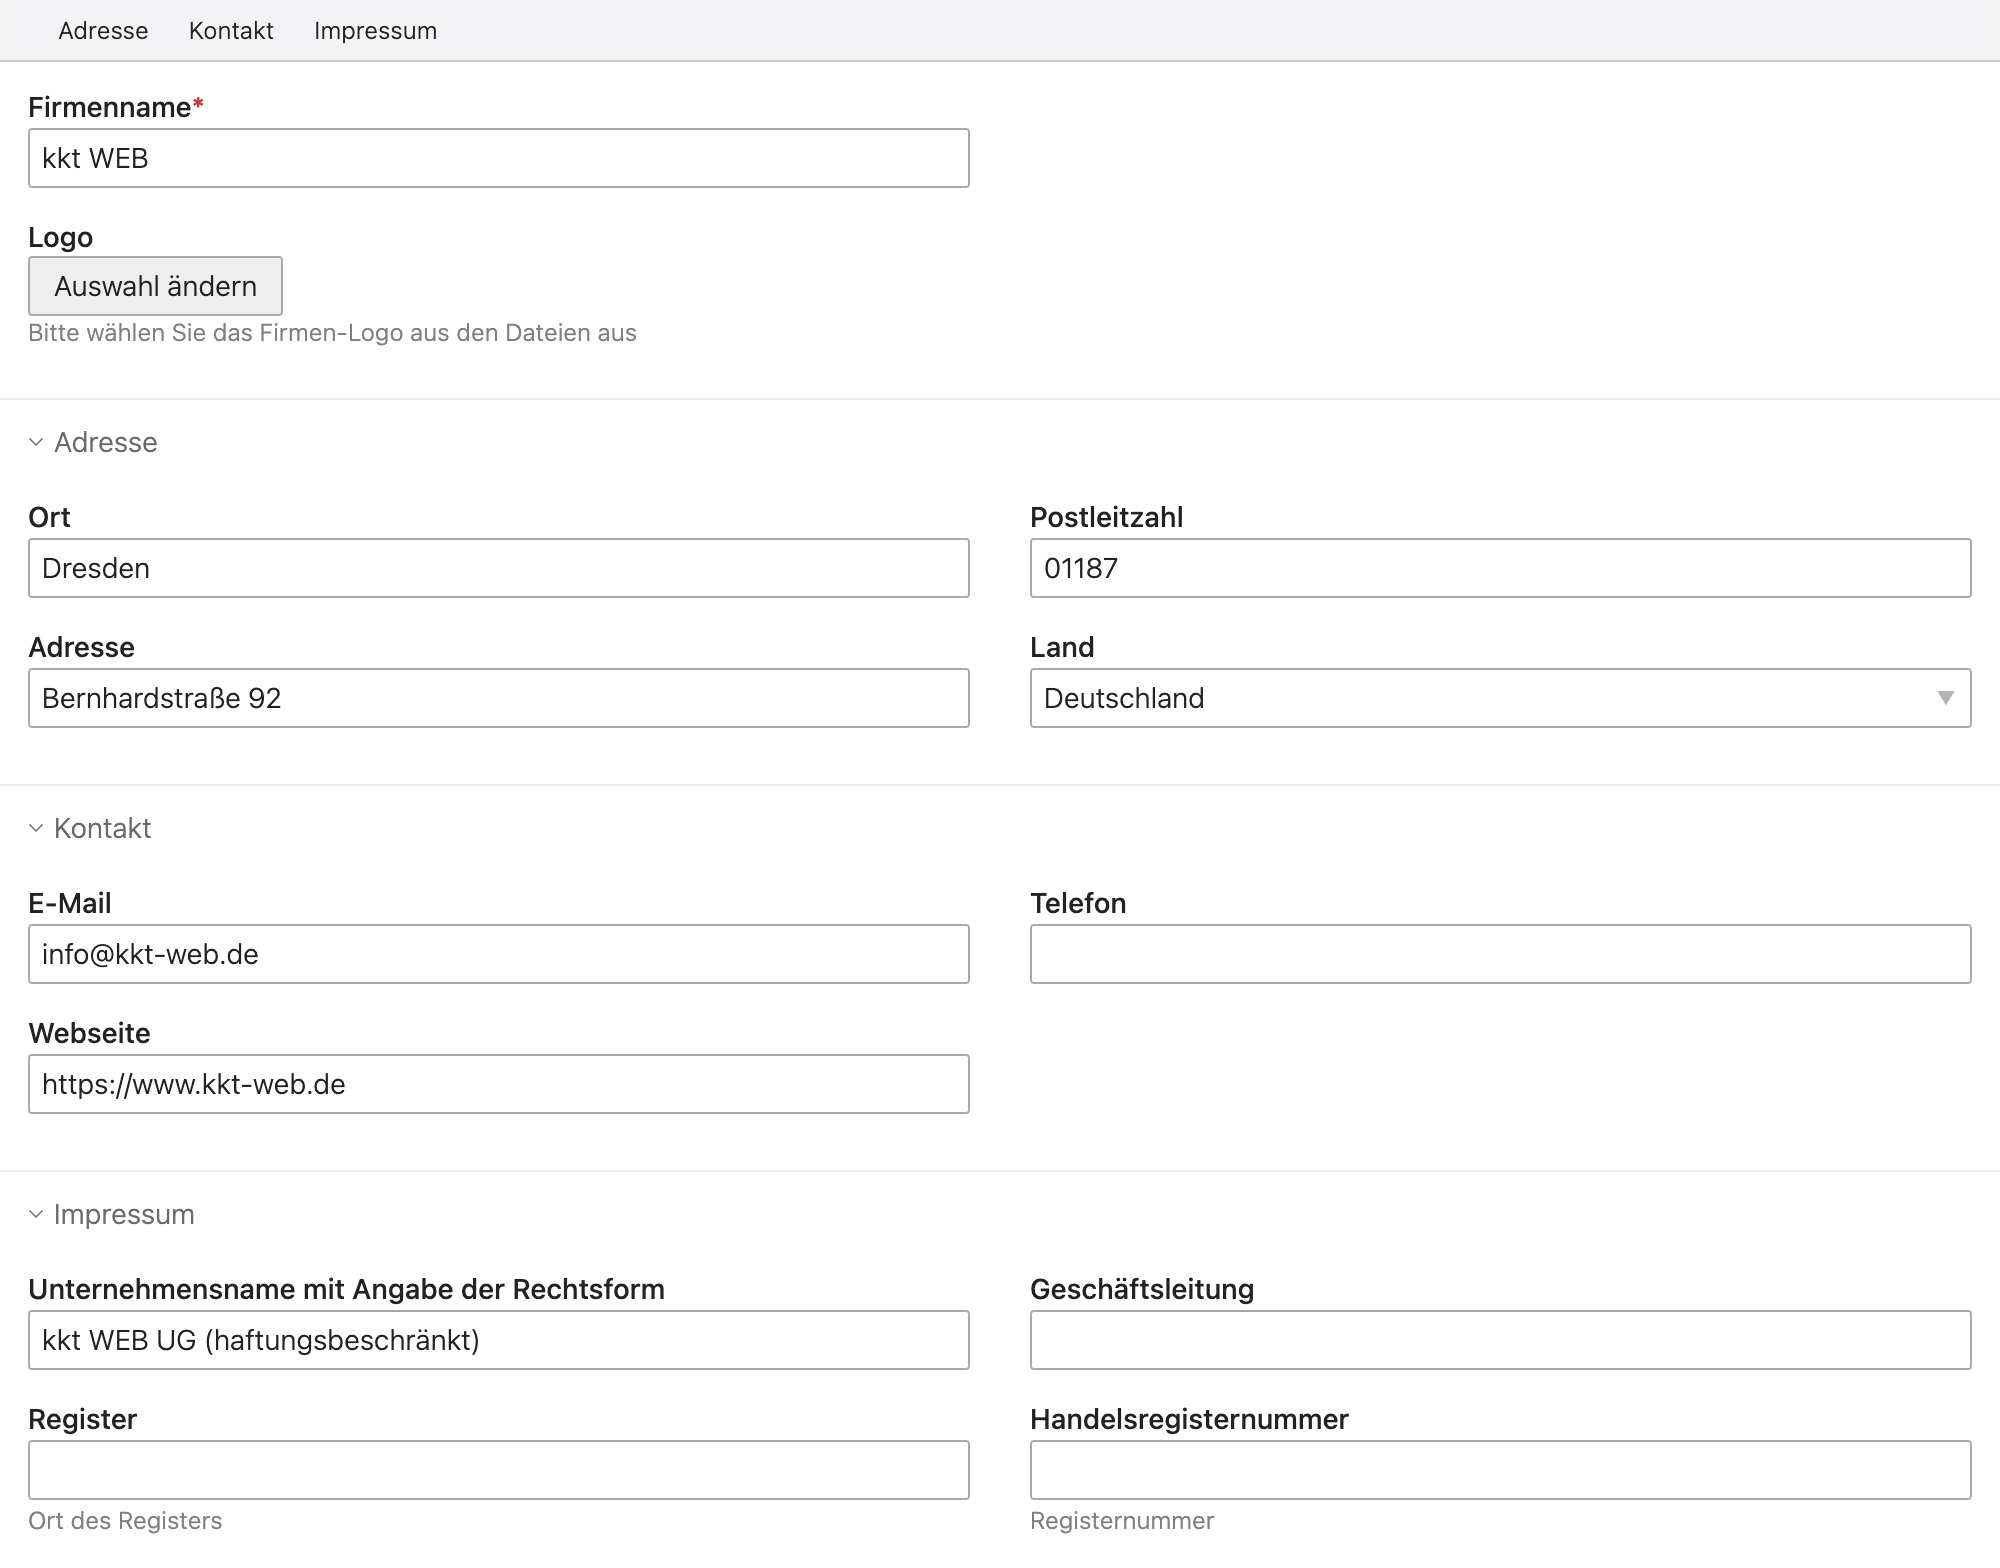Collapse the Impressum section chevron
2000x1568 pixels.
coord(36,1214)
